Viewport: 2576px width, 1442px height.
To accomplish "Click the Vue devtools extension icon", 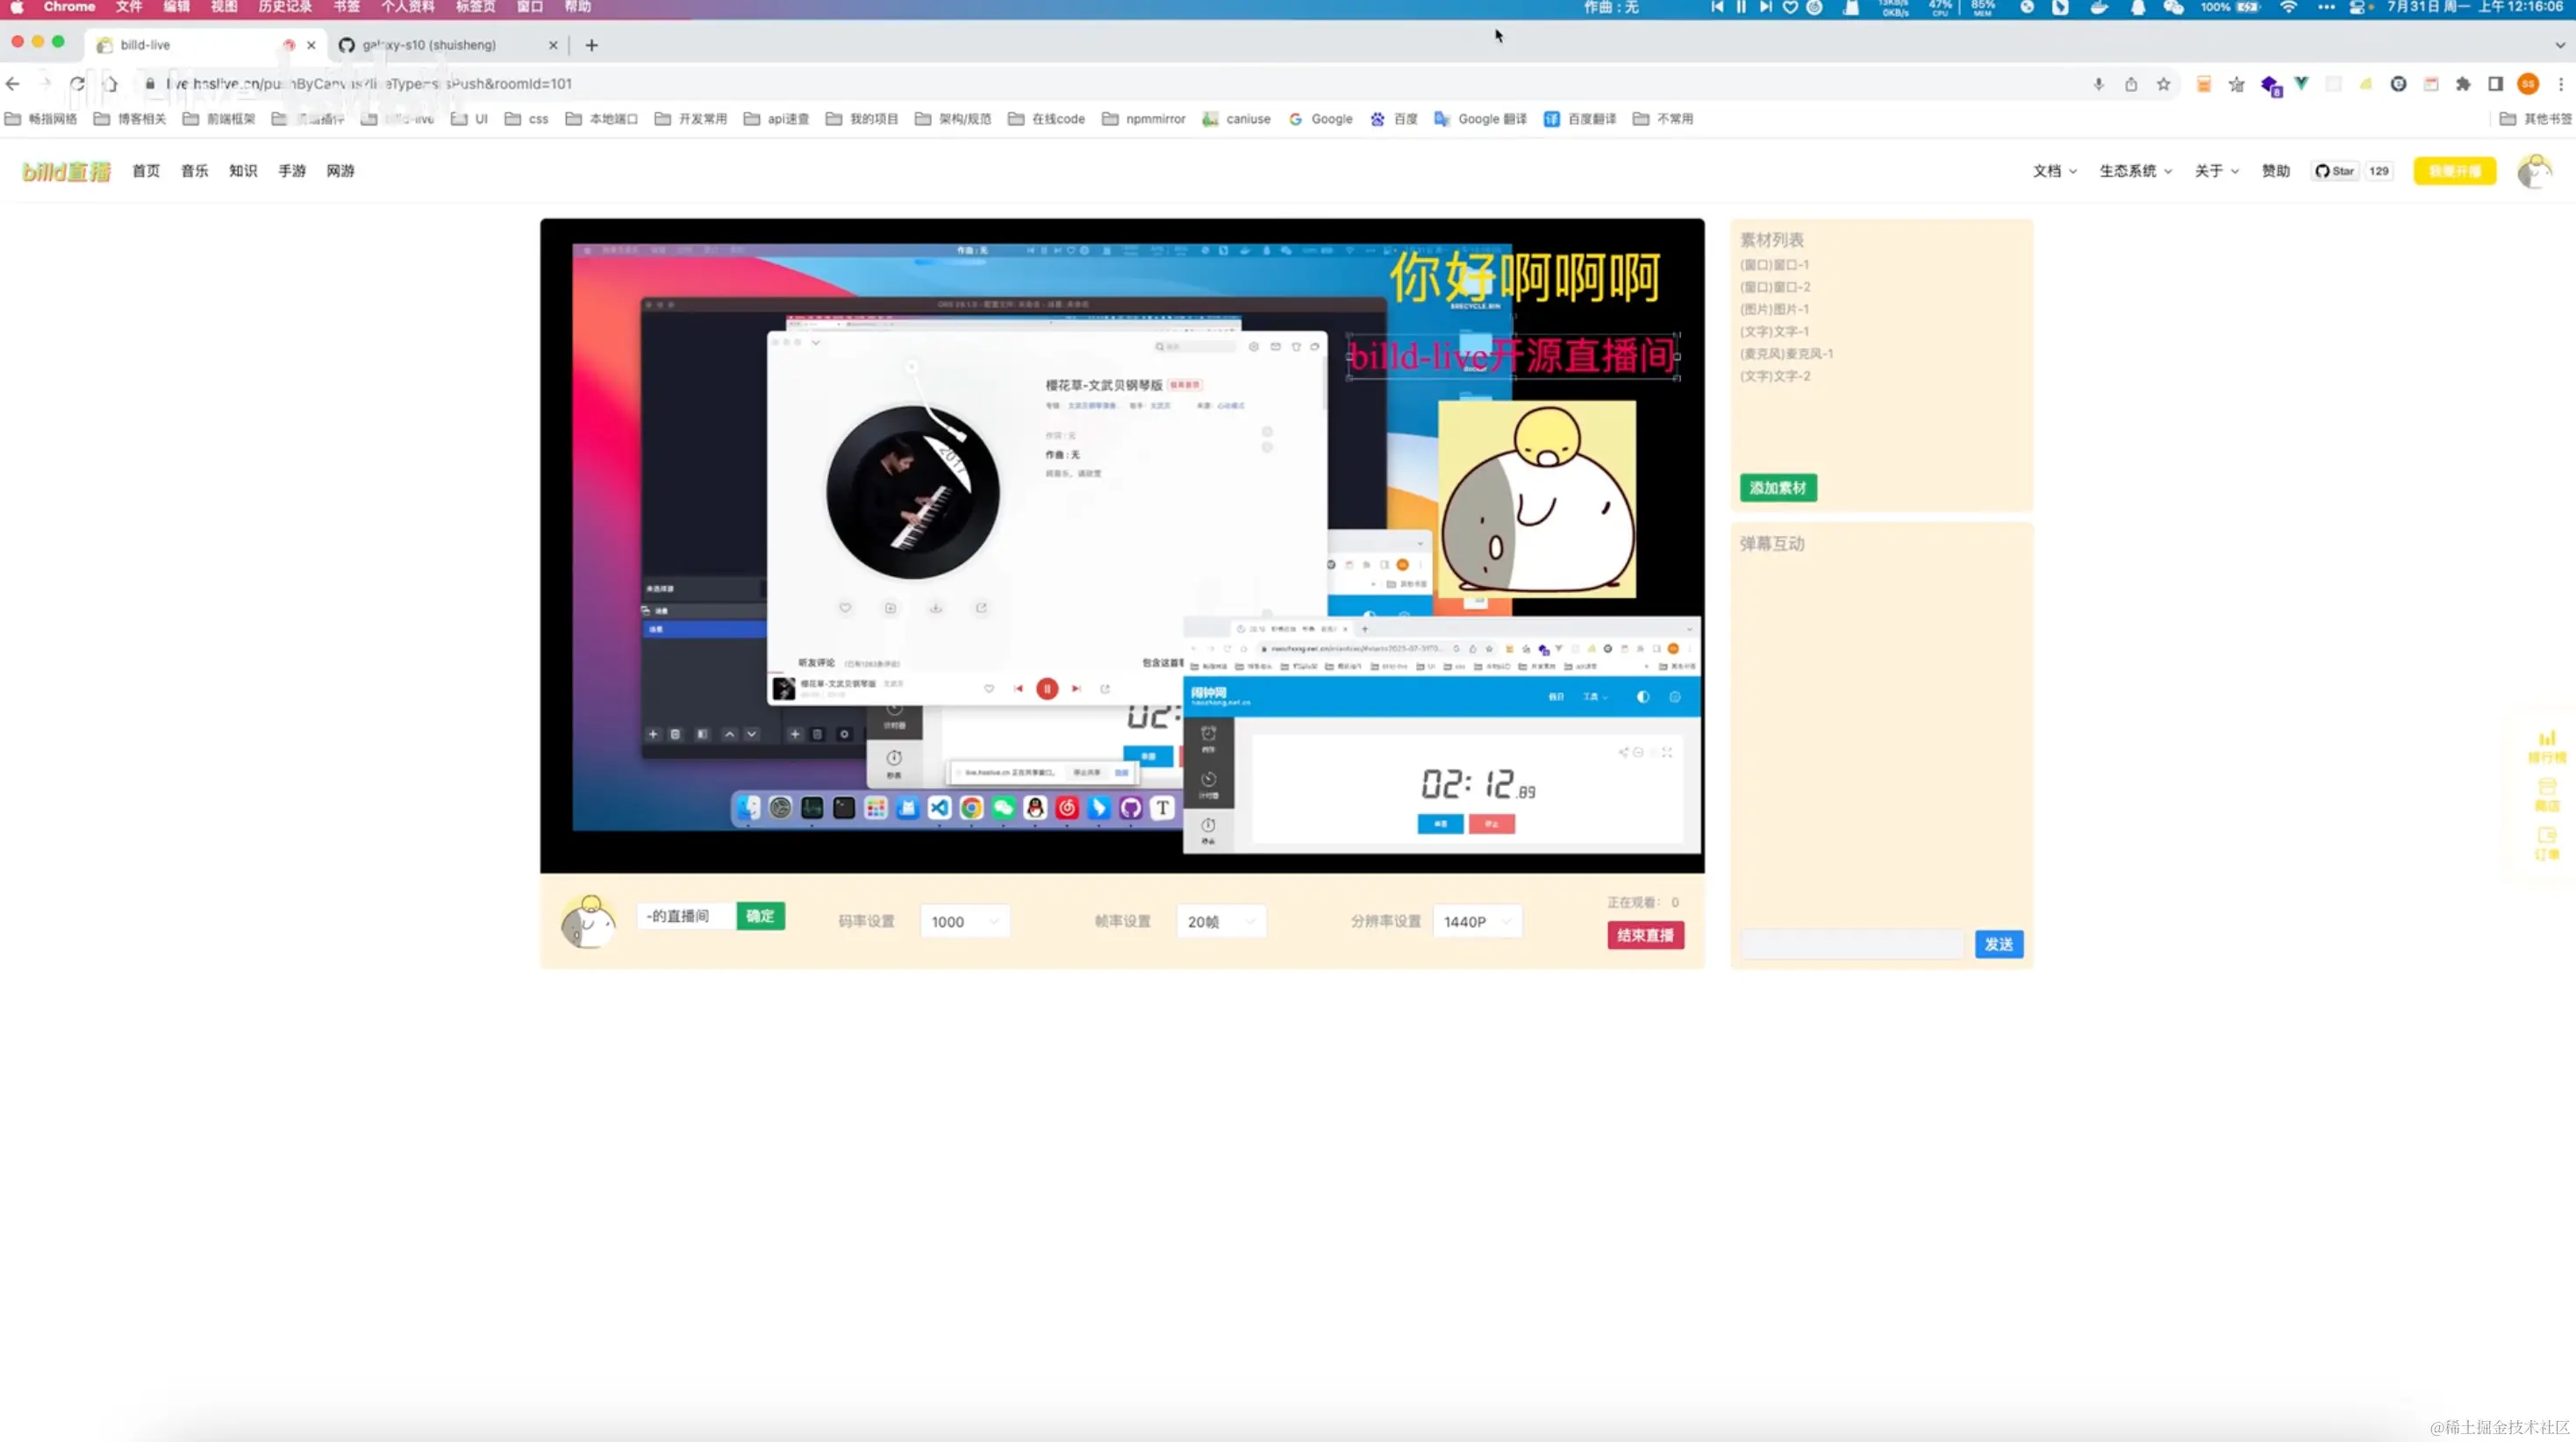I will click(x=2301, y=84).
